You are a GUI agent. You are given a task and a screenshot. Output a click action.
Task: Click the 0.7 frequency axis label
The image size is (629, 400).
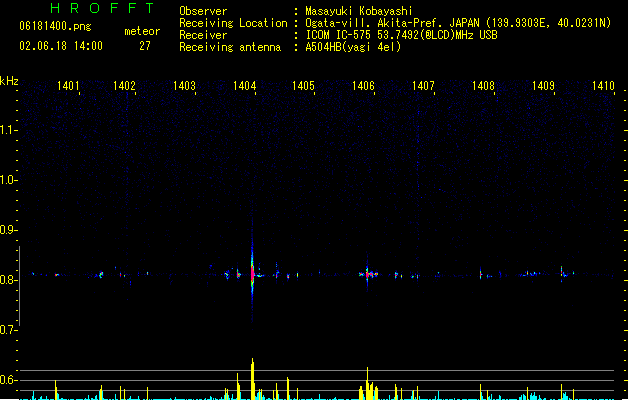pos(7,330)
